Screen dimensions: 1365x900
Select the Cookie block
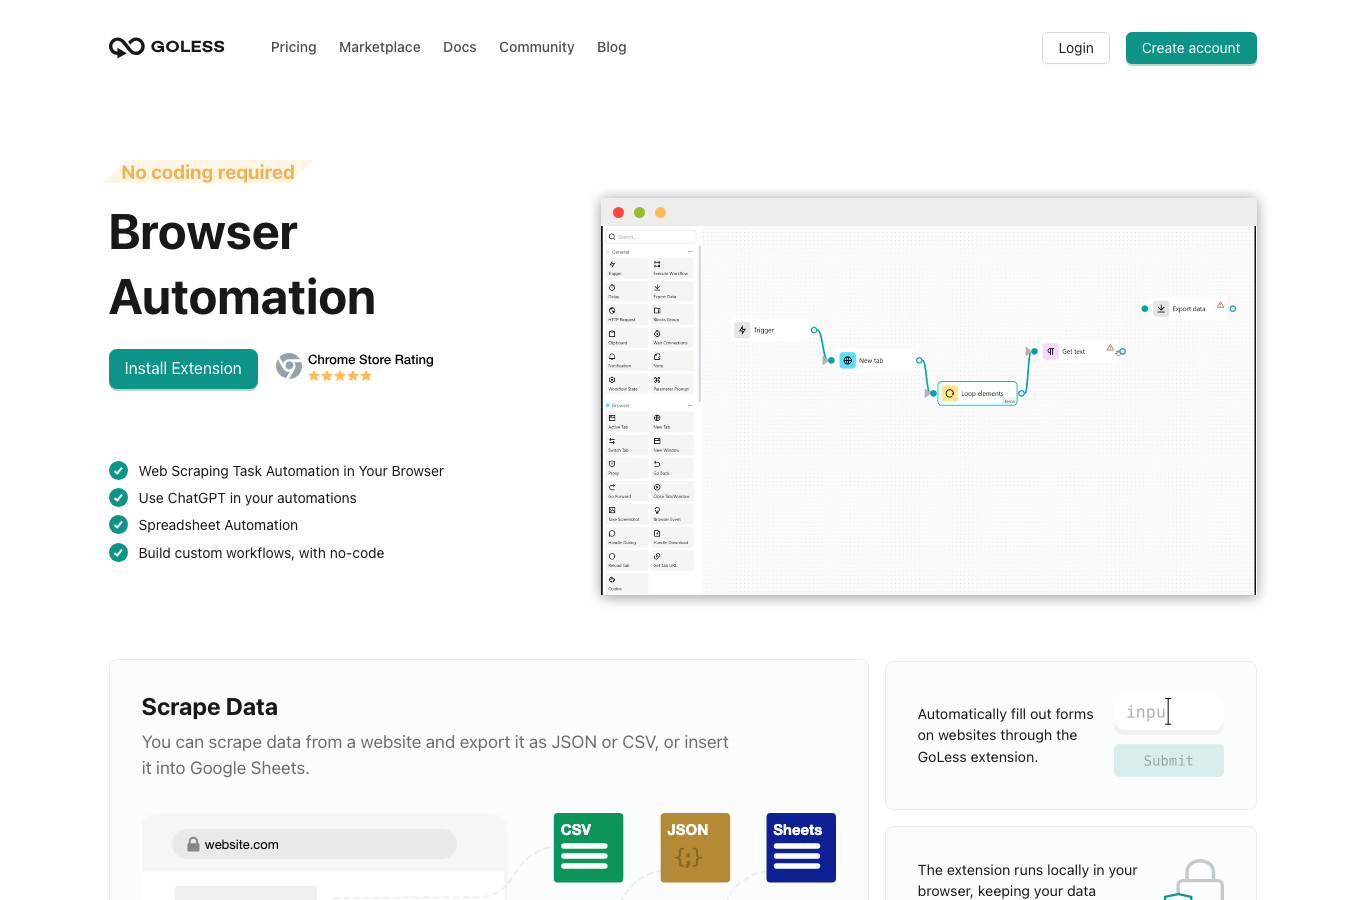coord(627,583)
